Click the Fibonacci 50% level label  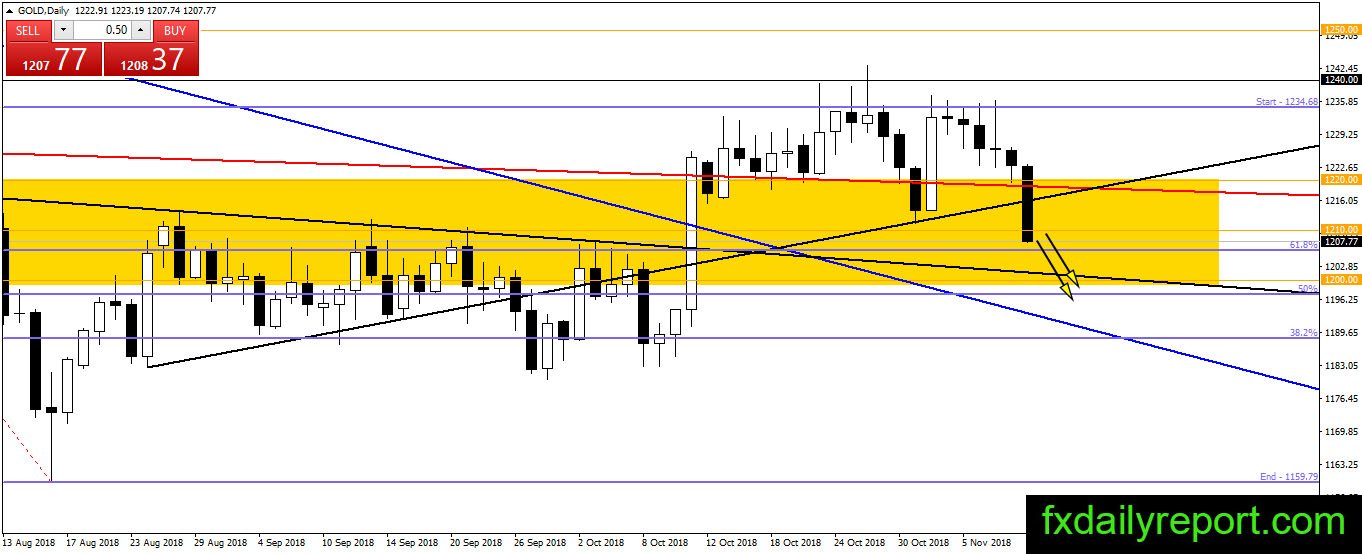tap(1308, 289)
